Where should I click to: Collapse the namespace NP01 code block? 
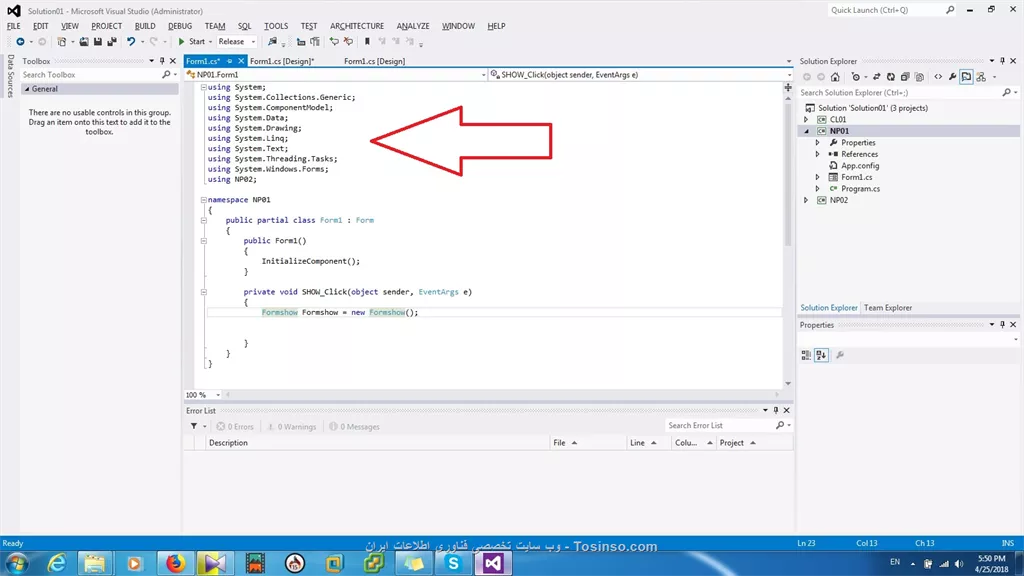(x=204, y=200)
